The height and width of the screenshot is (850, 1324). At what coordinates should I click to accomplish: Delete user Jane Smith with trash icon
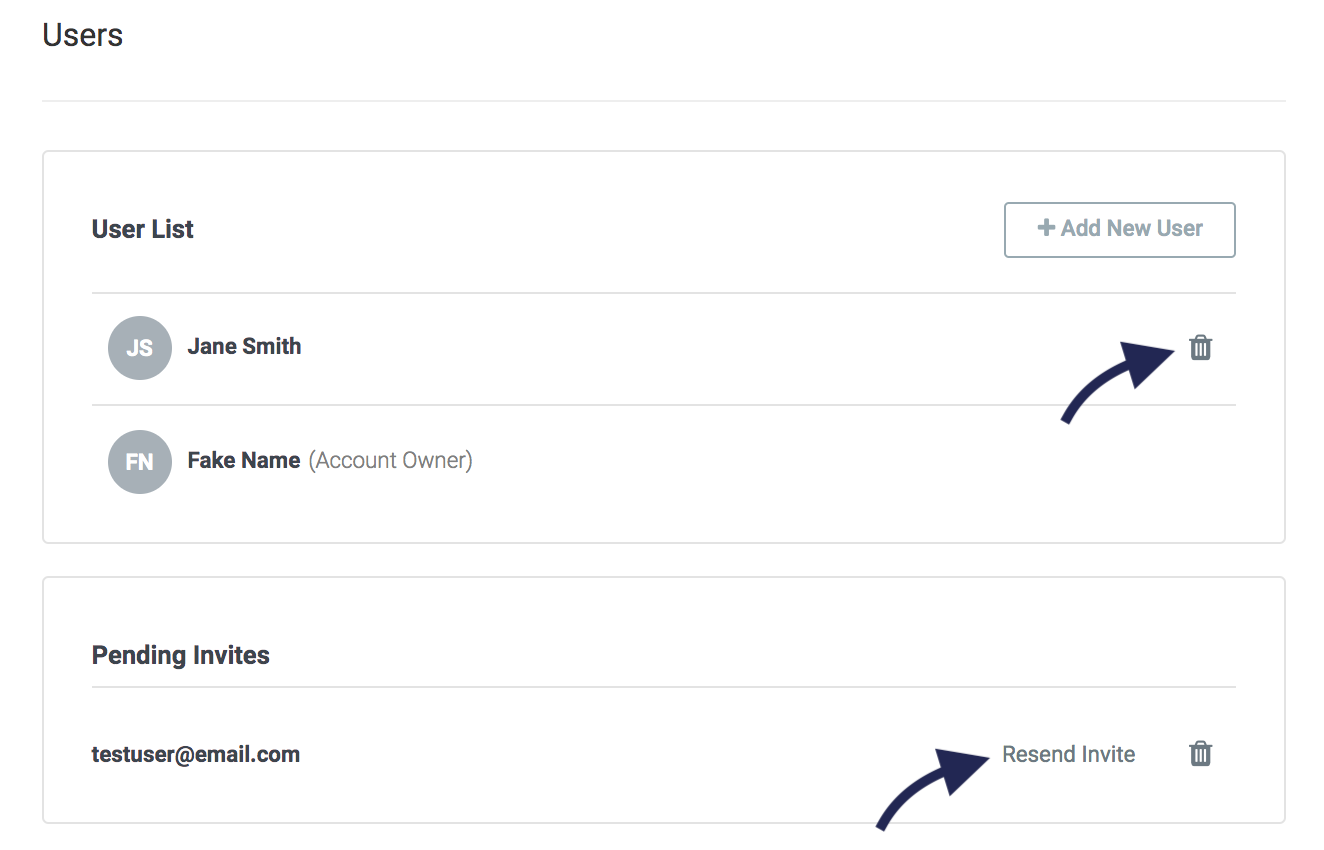click(1200, 348)
